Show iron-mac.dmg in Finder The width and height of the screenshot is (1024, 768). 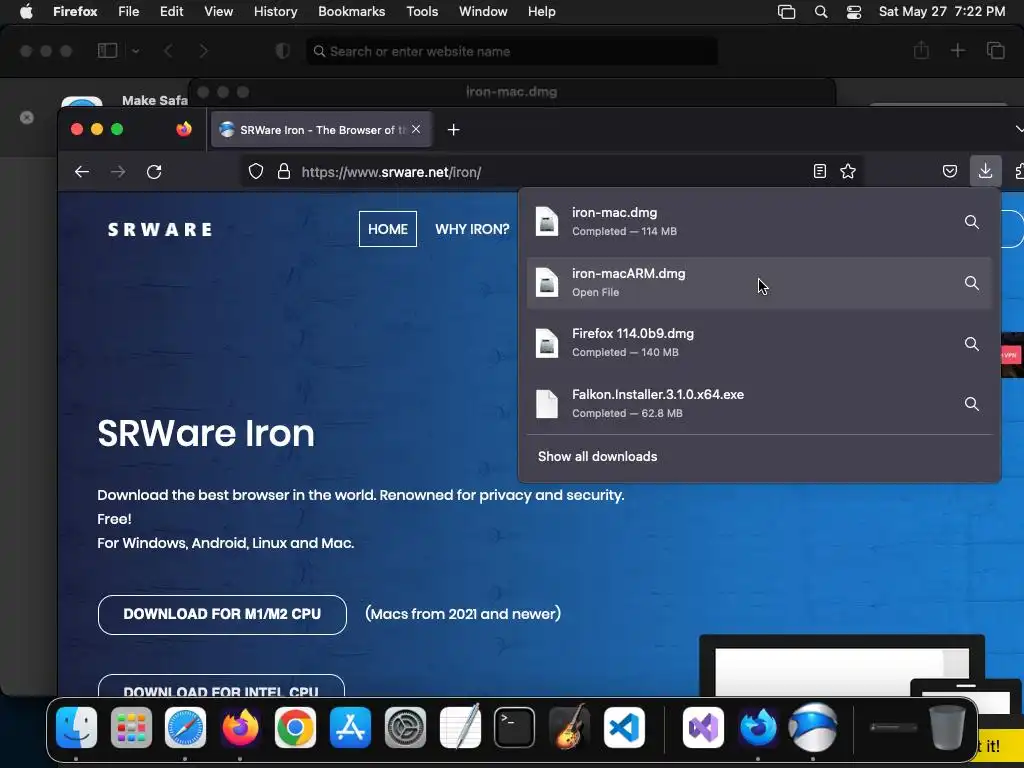point(971,222)
